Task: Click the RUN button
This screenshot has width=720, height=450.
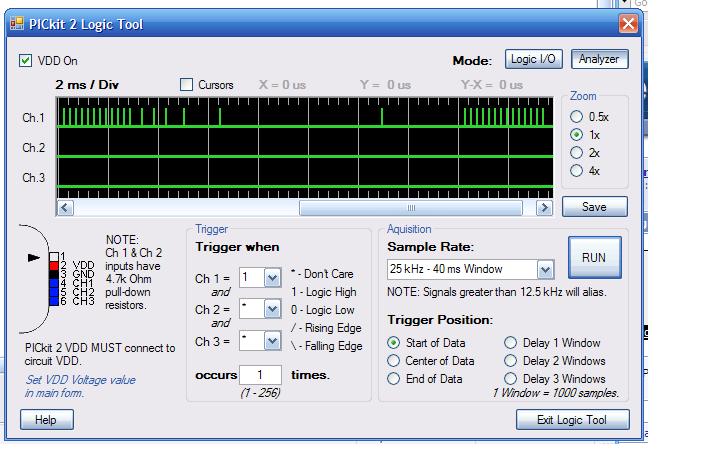Action: click(595, 258)
